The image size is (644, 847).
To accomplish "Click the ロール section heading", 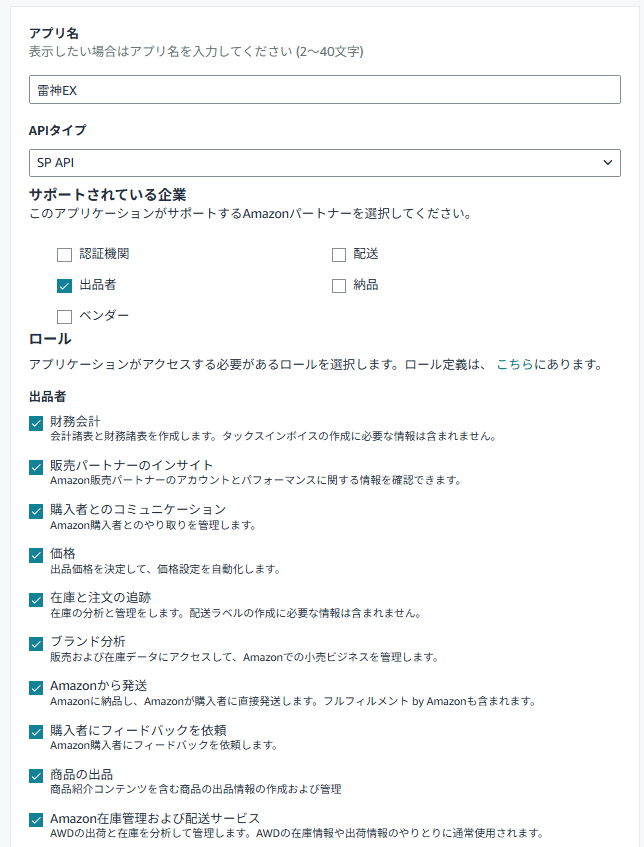I will pos(50,339).
